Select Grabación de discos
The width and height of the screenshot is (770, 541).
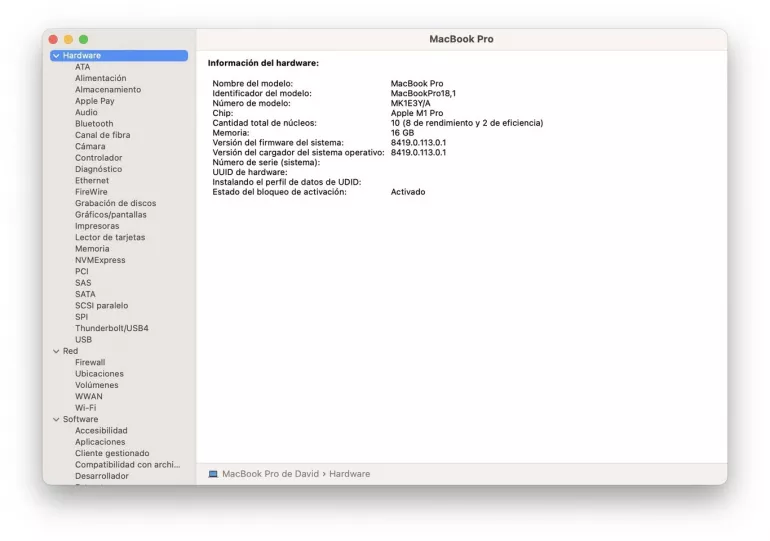pyautogui.click(x=116, y=203)
